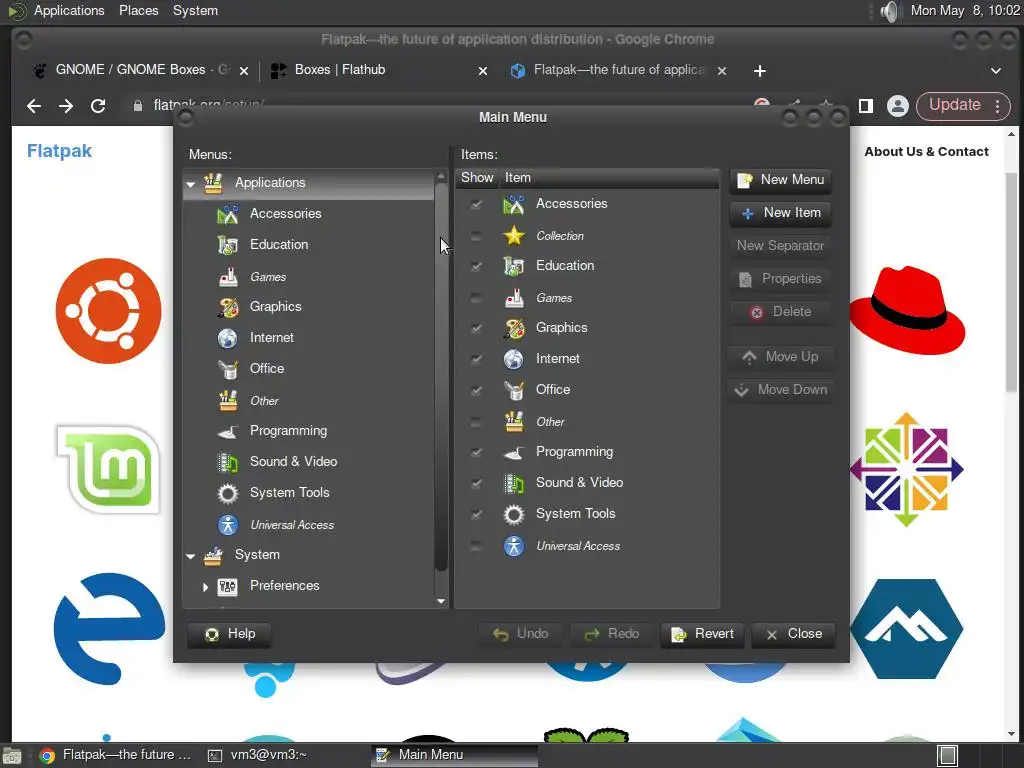Click Other icon in Items list
The height and width of the screenshot is (768, 1024).
(x=514, y=422)
